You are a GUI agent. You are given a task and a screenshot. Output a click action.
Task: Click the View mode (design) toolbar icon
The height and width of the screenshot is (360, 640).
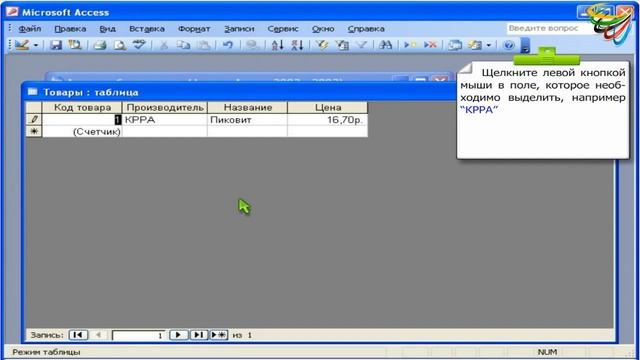(x=22, y=45)
